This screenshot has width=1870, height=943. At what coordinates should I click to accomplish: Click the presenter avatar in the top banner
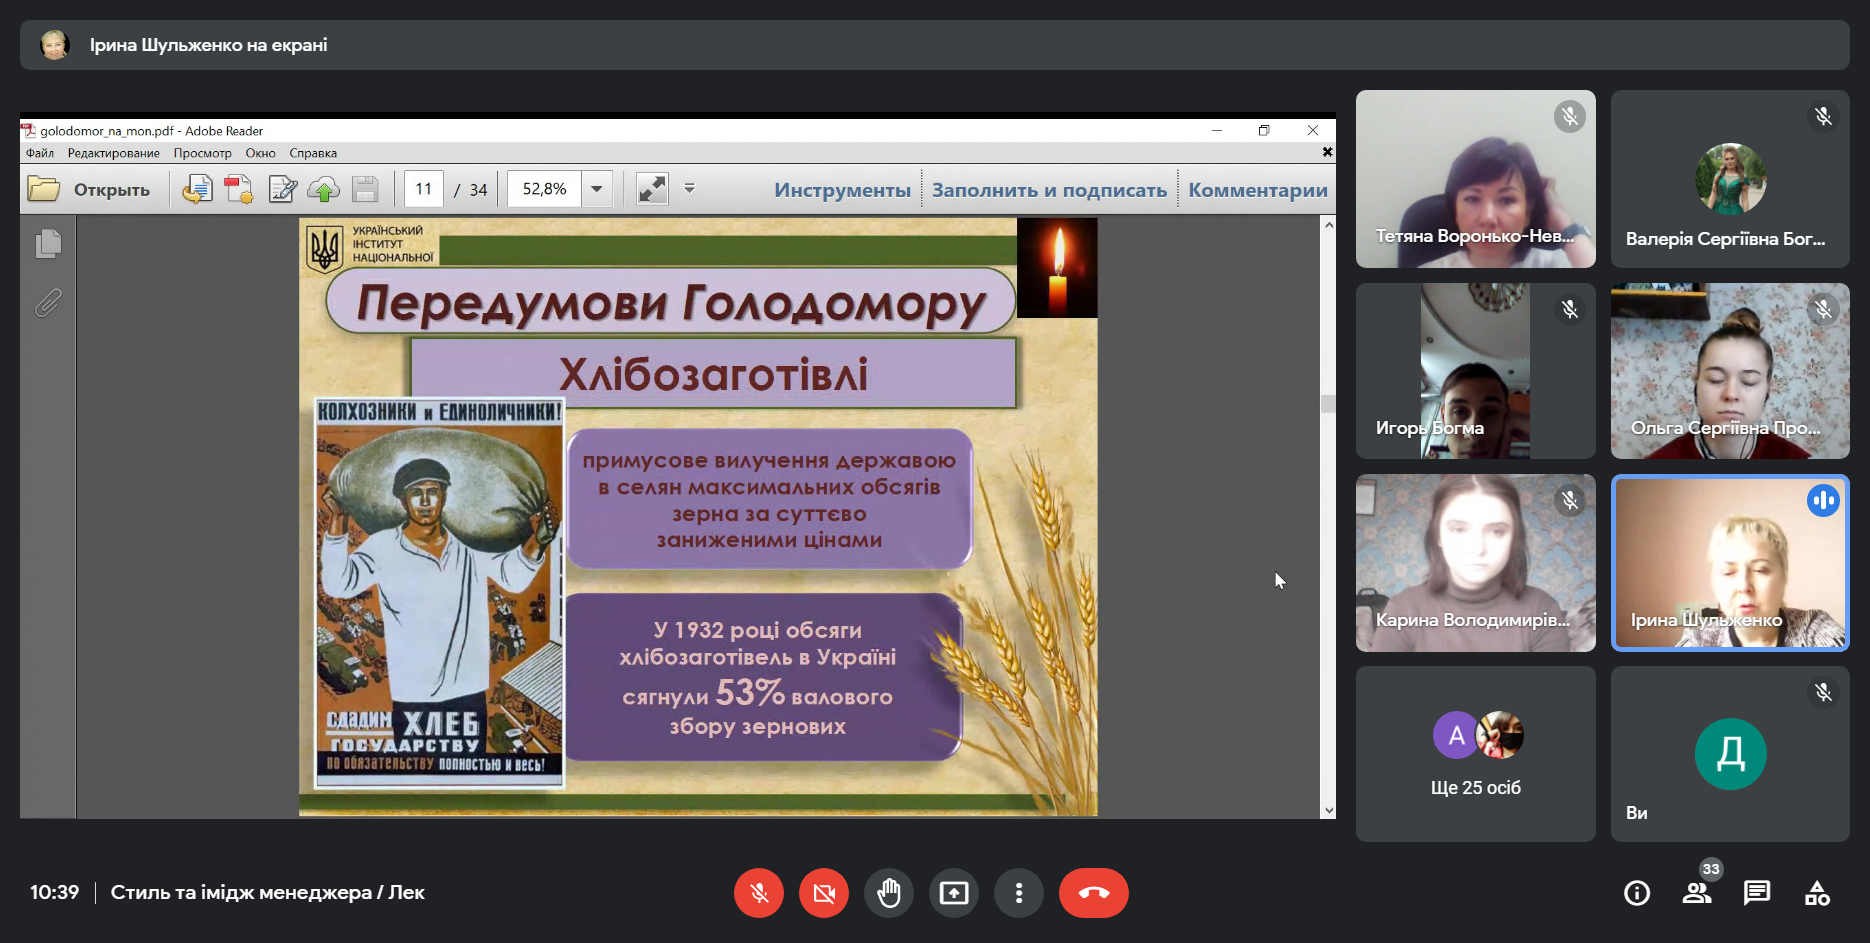click(x=55, y=45)
